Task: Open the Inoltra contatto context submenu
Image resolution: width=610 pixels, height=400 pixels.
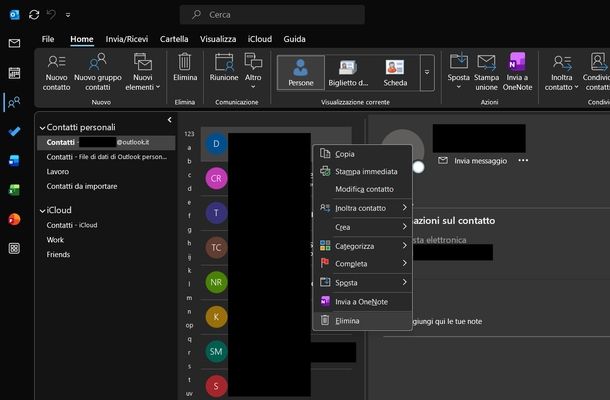Action: point(363,208)
